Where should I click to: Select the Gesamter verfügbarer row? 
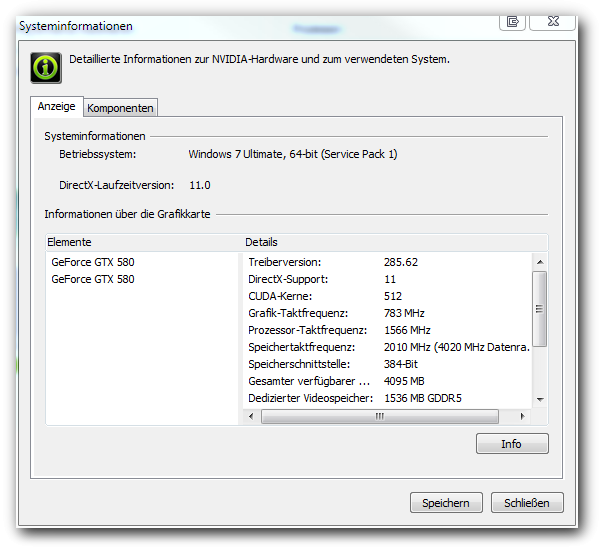pyautogui.click(x=388, y=381)
